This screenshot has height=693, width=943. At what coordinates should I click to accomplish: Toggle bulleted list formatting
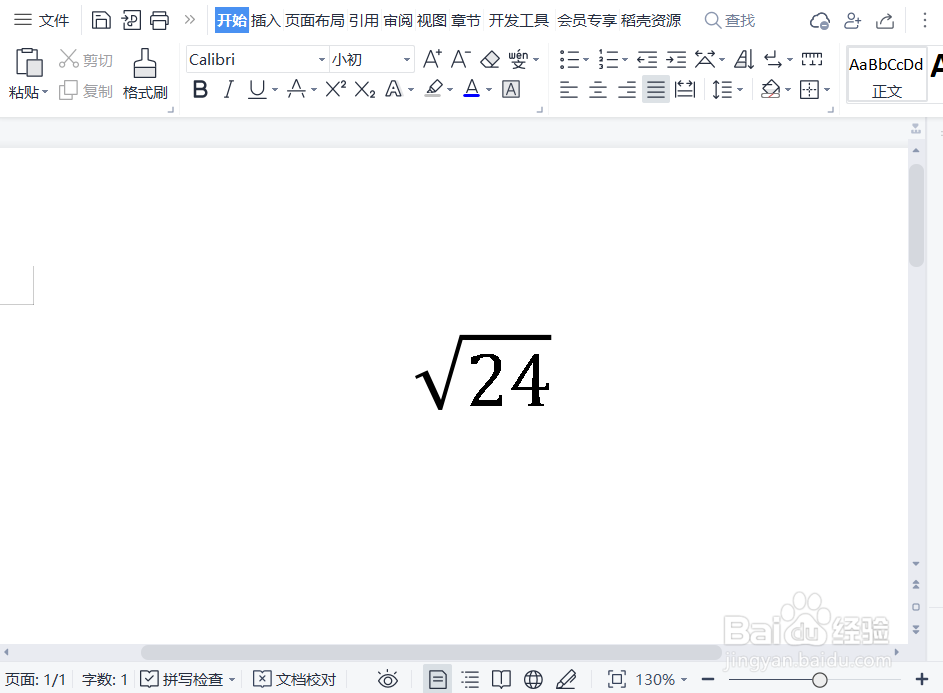[569, 59]
